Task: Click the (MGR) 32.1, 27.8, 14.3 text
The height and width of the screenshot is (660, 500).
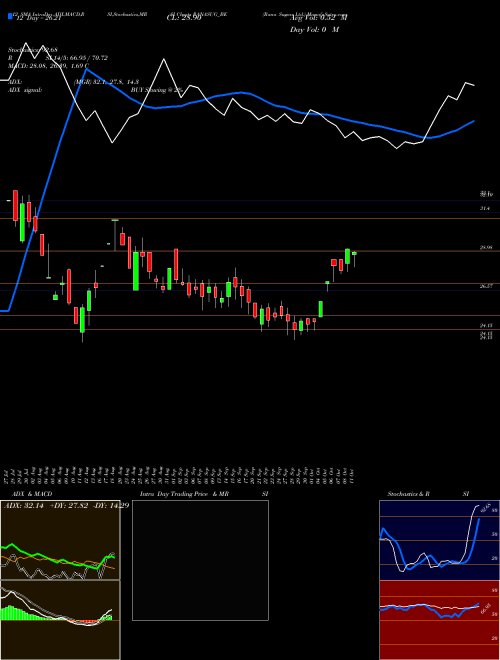Action: (x=106, y=82)
